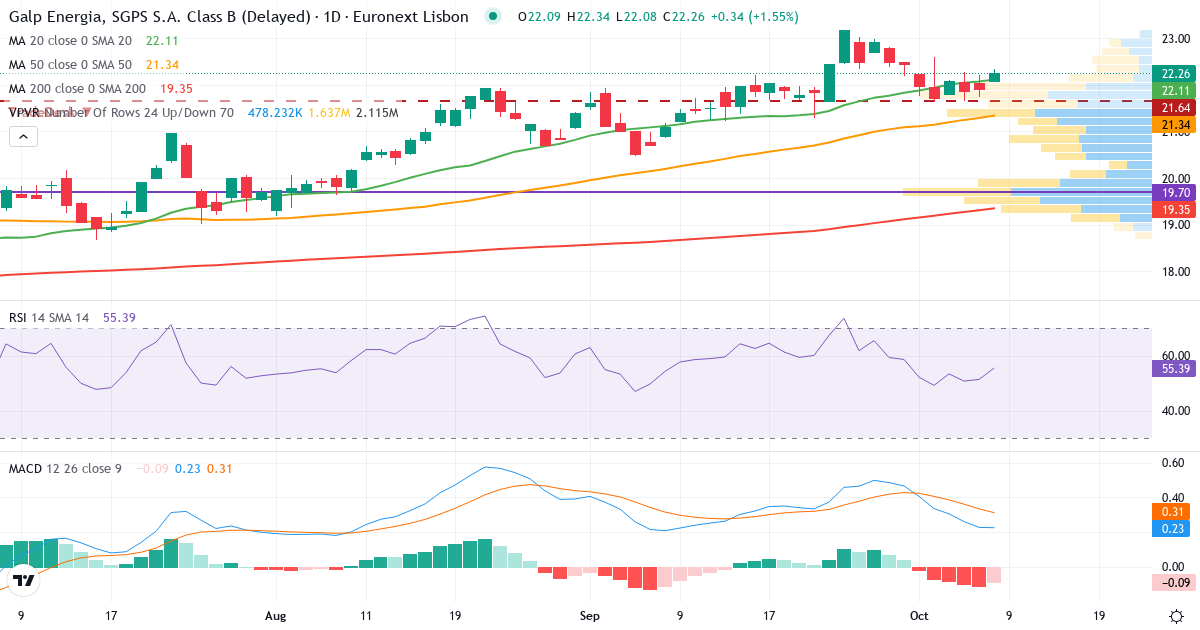The width and height of the screenshot is (1200, 630).
Task: Click the TradingView logo
Action: (x=24, y=580)
